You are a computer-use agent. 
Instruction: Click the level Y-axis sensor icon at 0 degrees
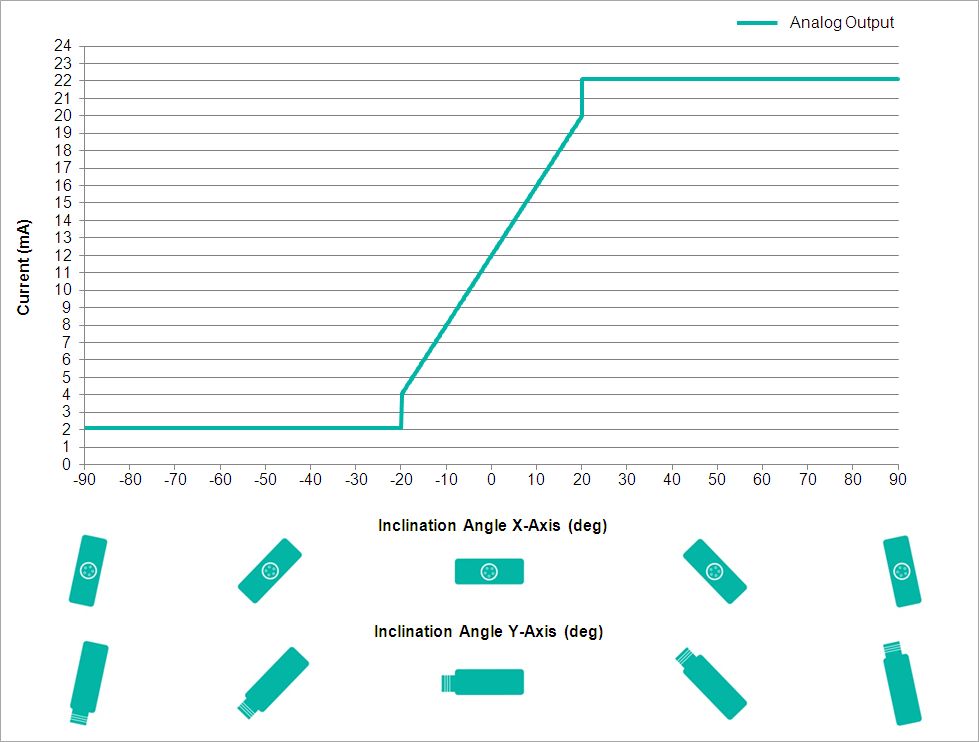point(483,682)
